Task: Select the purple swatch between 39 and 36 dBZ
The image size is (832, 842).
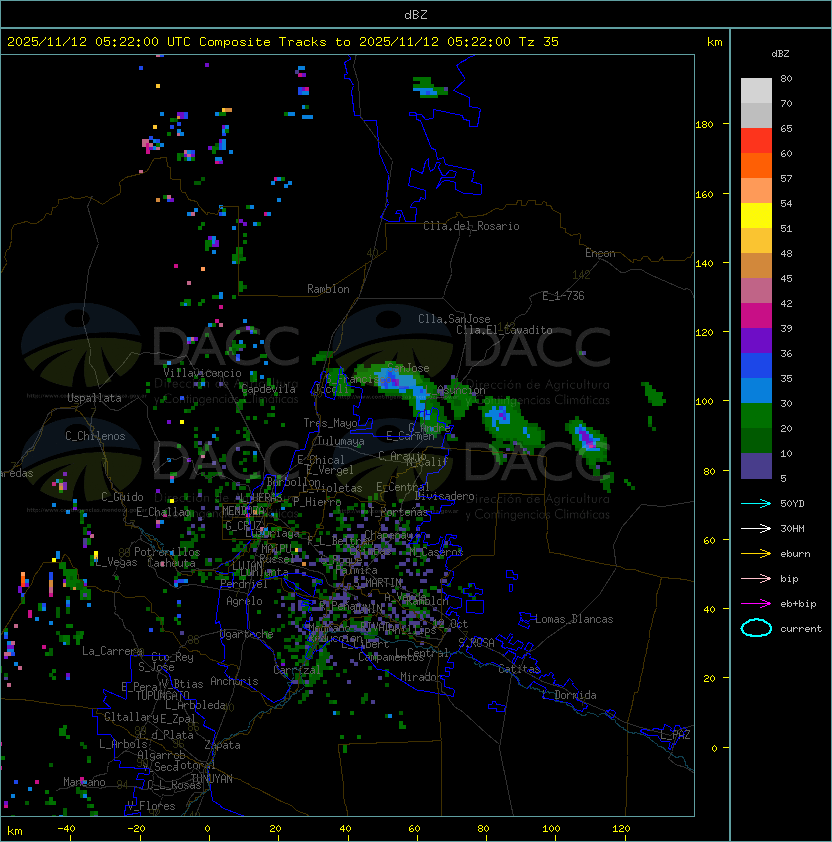Action: coord(756,341)
